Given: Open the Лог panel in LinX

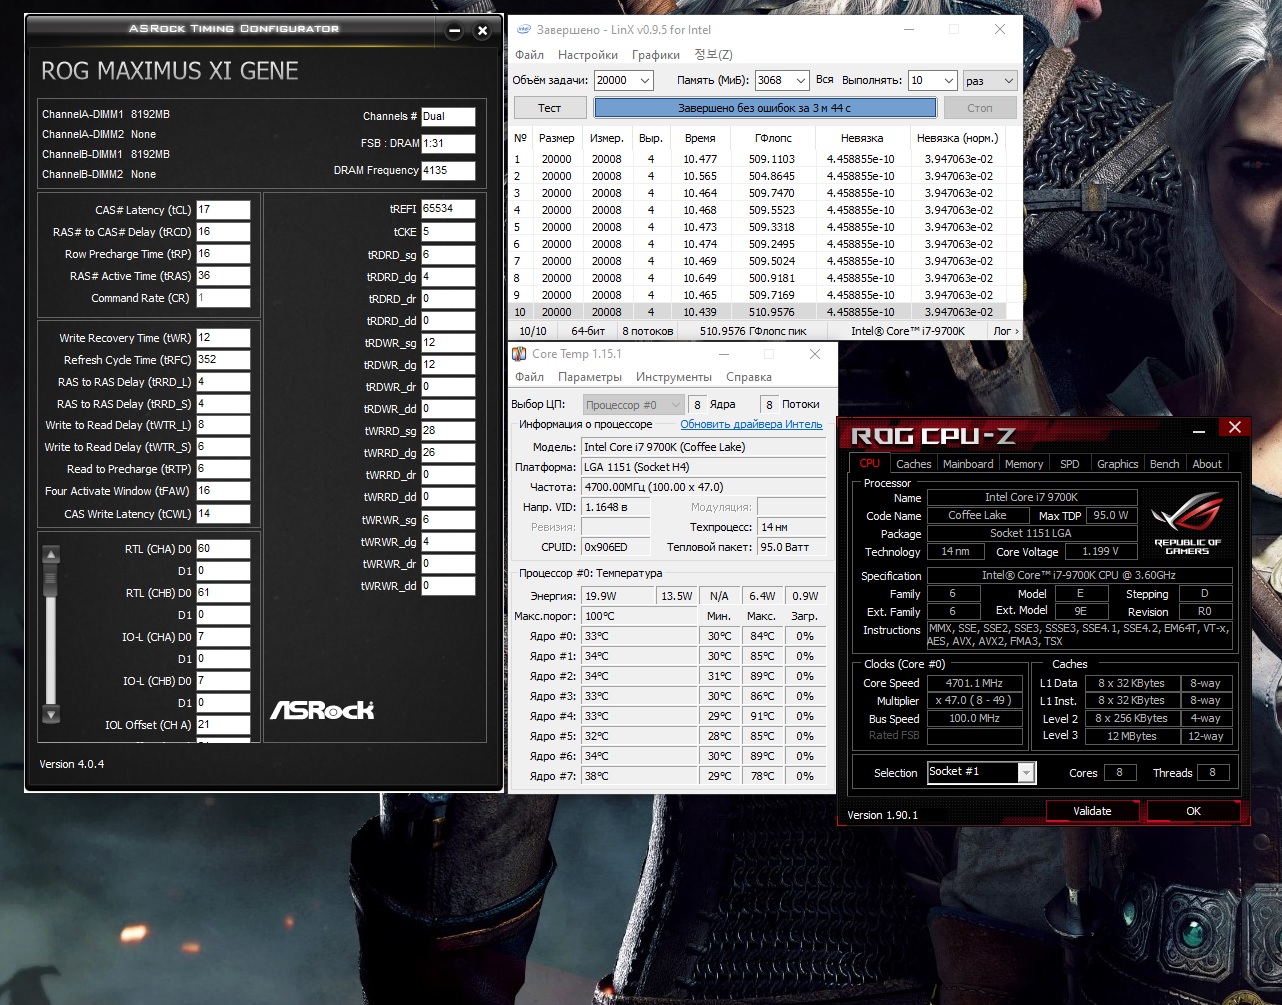Looking at the screenshot, I should pos(1006,330).
